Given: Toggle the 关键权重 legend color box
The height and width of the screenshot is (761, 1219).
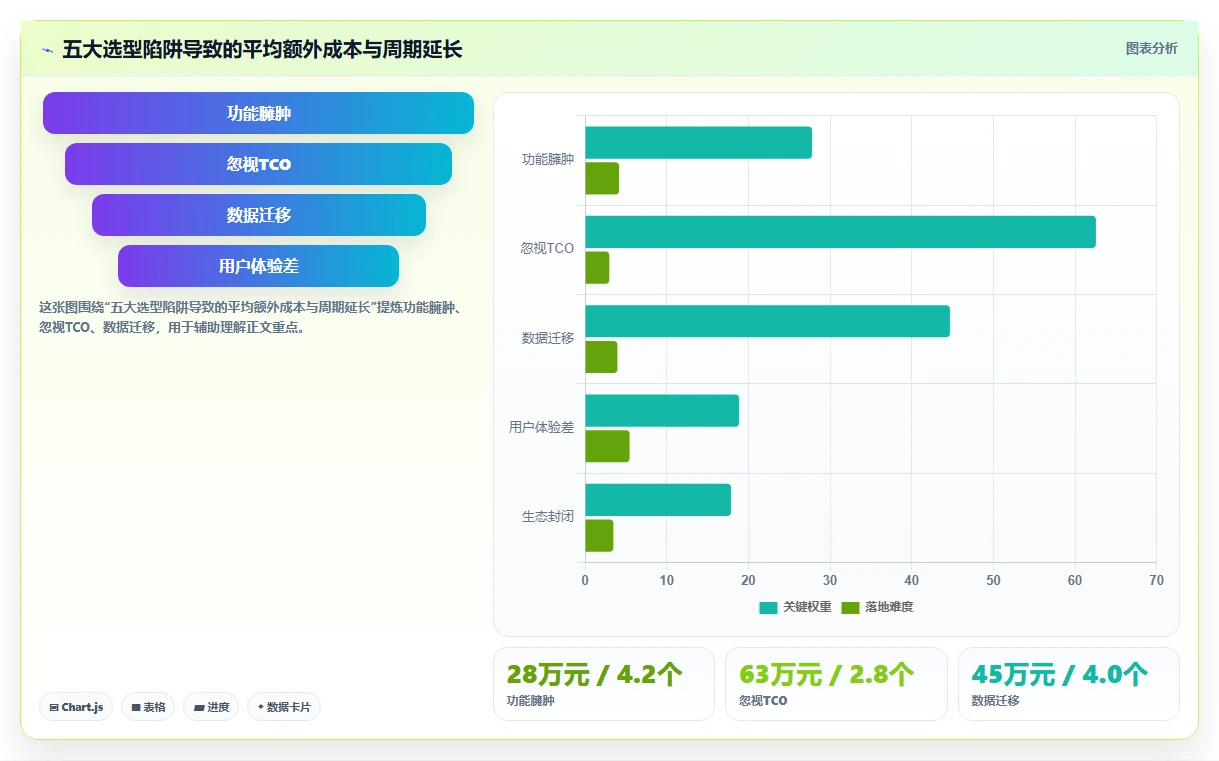Looking at the screenshot, I should tap(768, 607).
